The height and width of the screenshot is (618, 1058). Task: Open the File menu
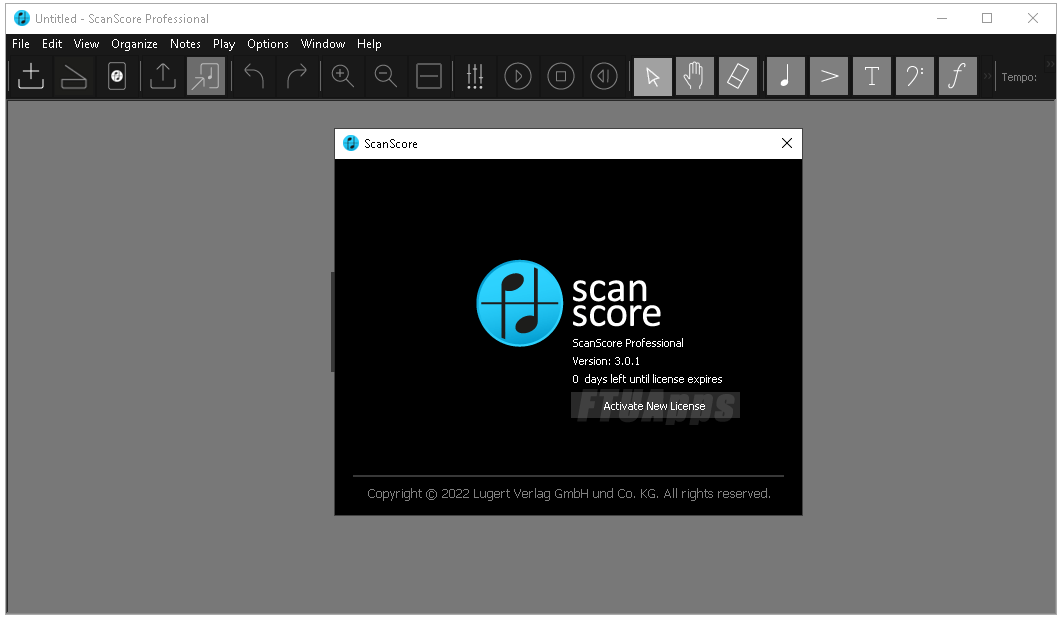[21, 44]
